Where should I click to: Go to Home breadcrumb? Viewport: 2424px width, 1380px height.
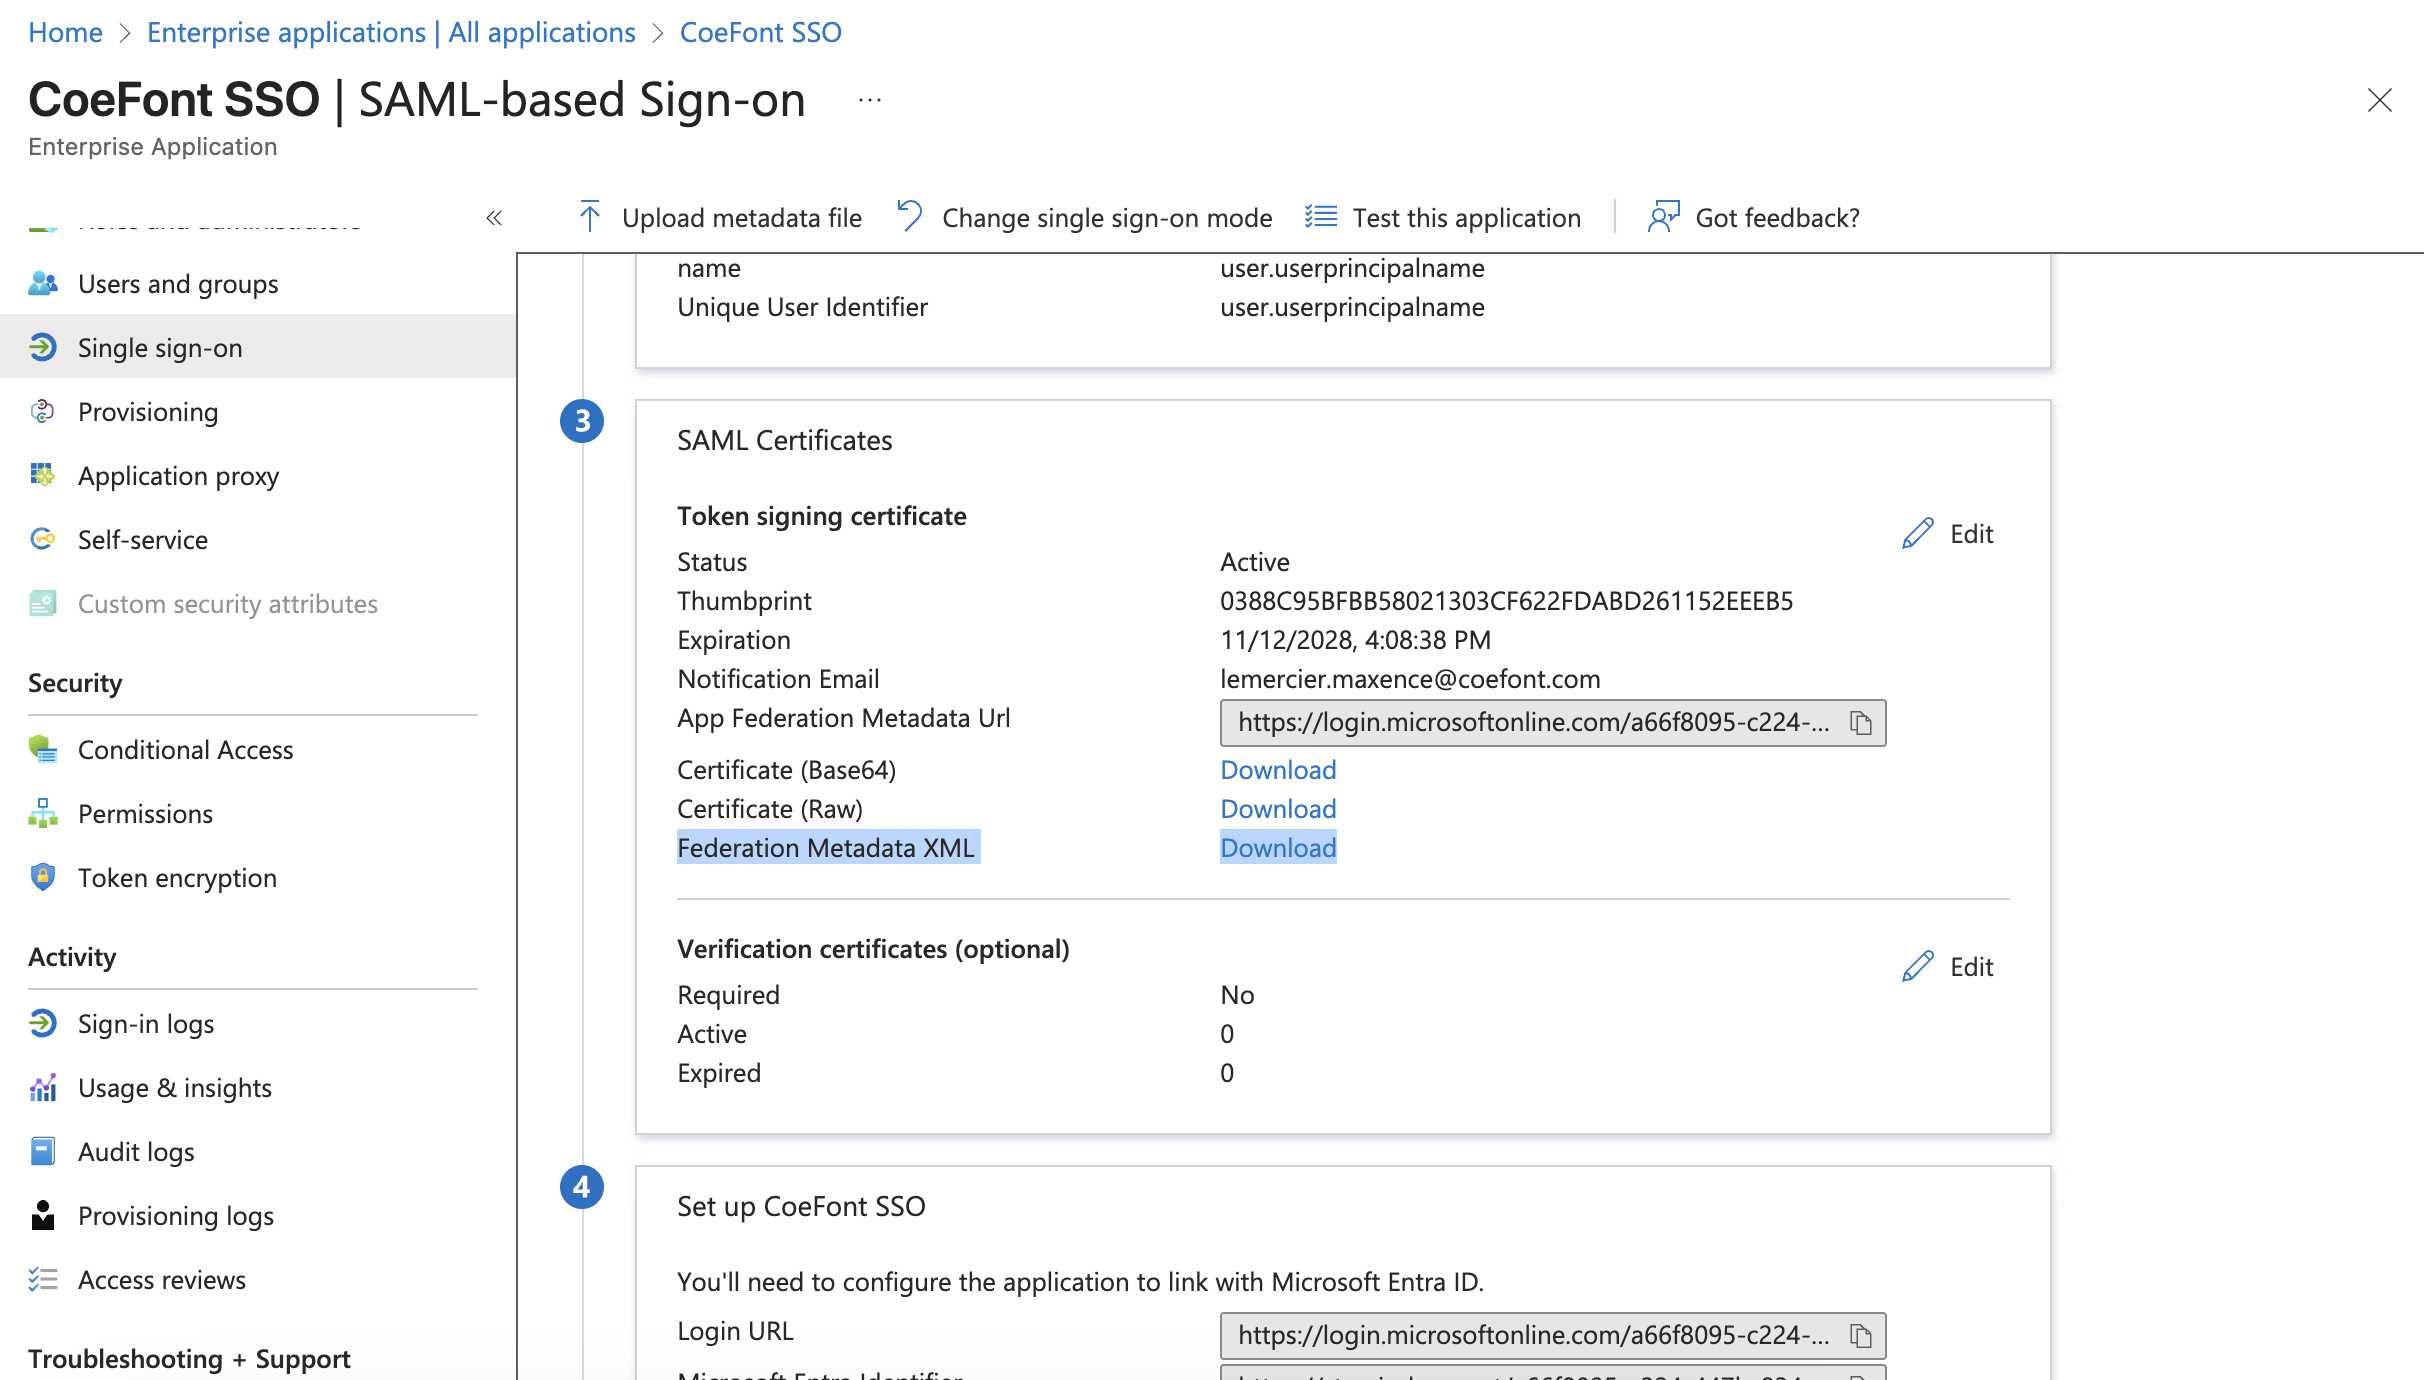point(65,32)
